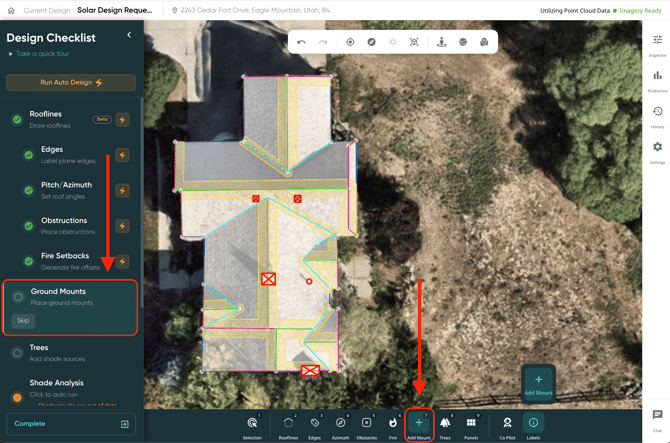Skip the Ground Mounts step

click(23, 321)
